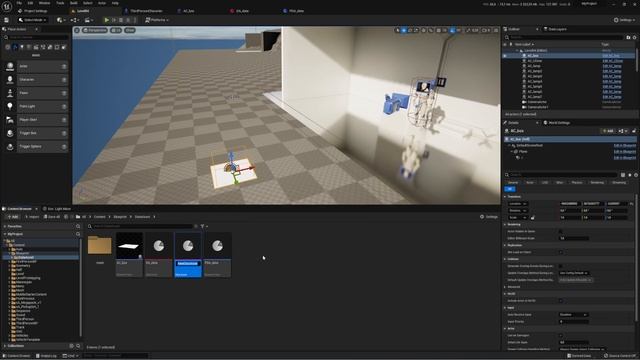
Task: Toggle the Can be Damaged checkbox
Action: (x=561, y=336)
